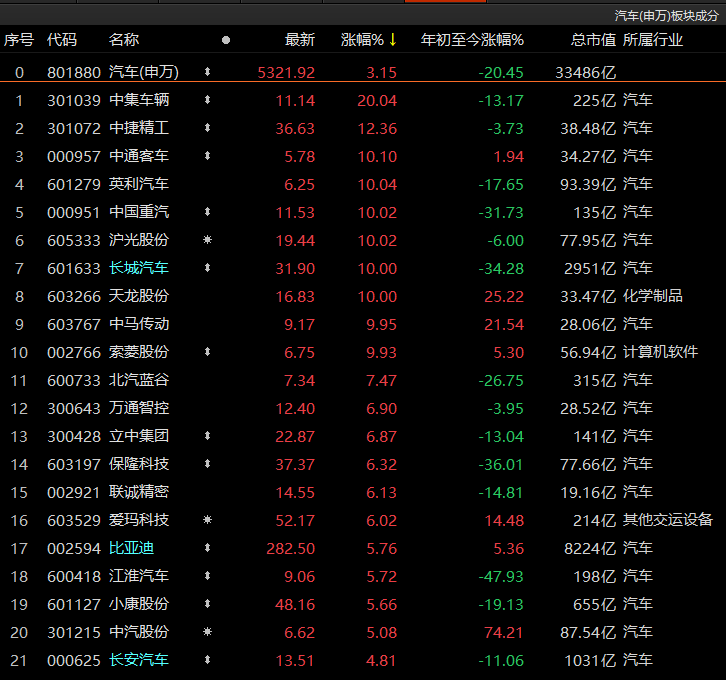Sort by the 最新 price column header
This screenshot has height=680, width=726.
[299, 40]
